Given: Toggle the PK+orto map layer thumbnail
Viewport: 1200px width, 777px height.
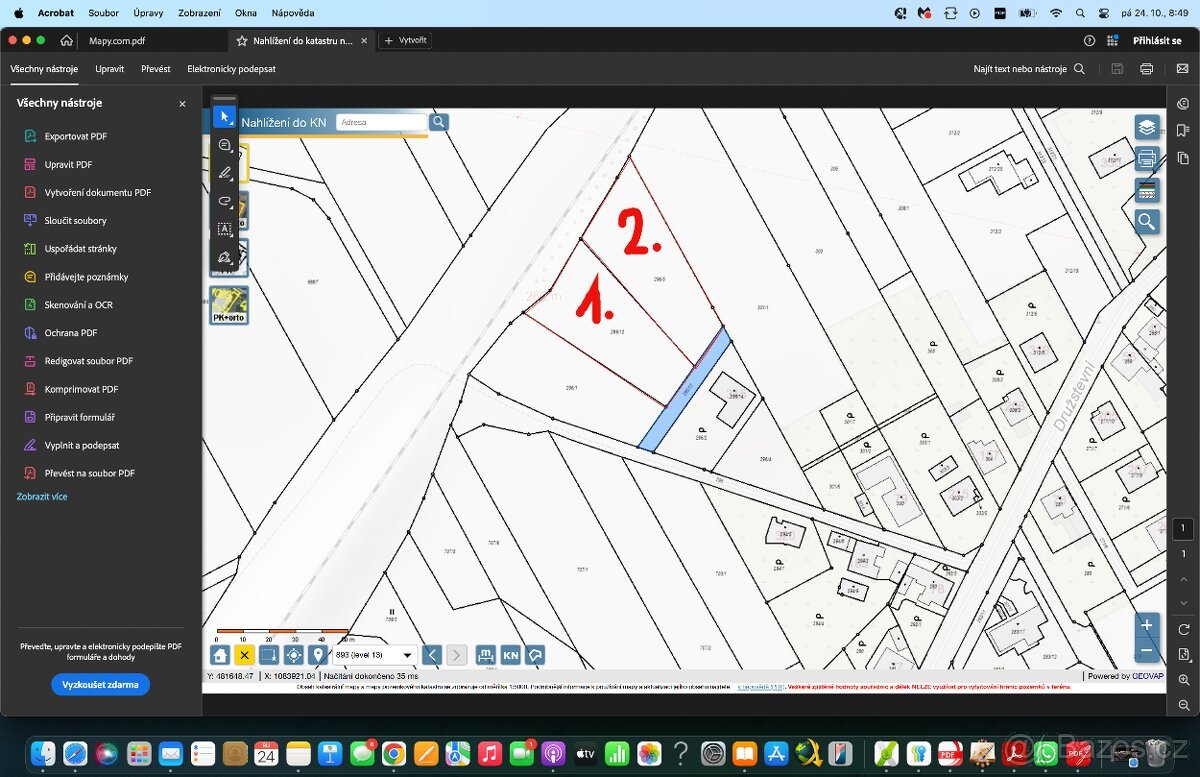Looking at the screenshot, I should (x=229, y=305).
